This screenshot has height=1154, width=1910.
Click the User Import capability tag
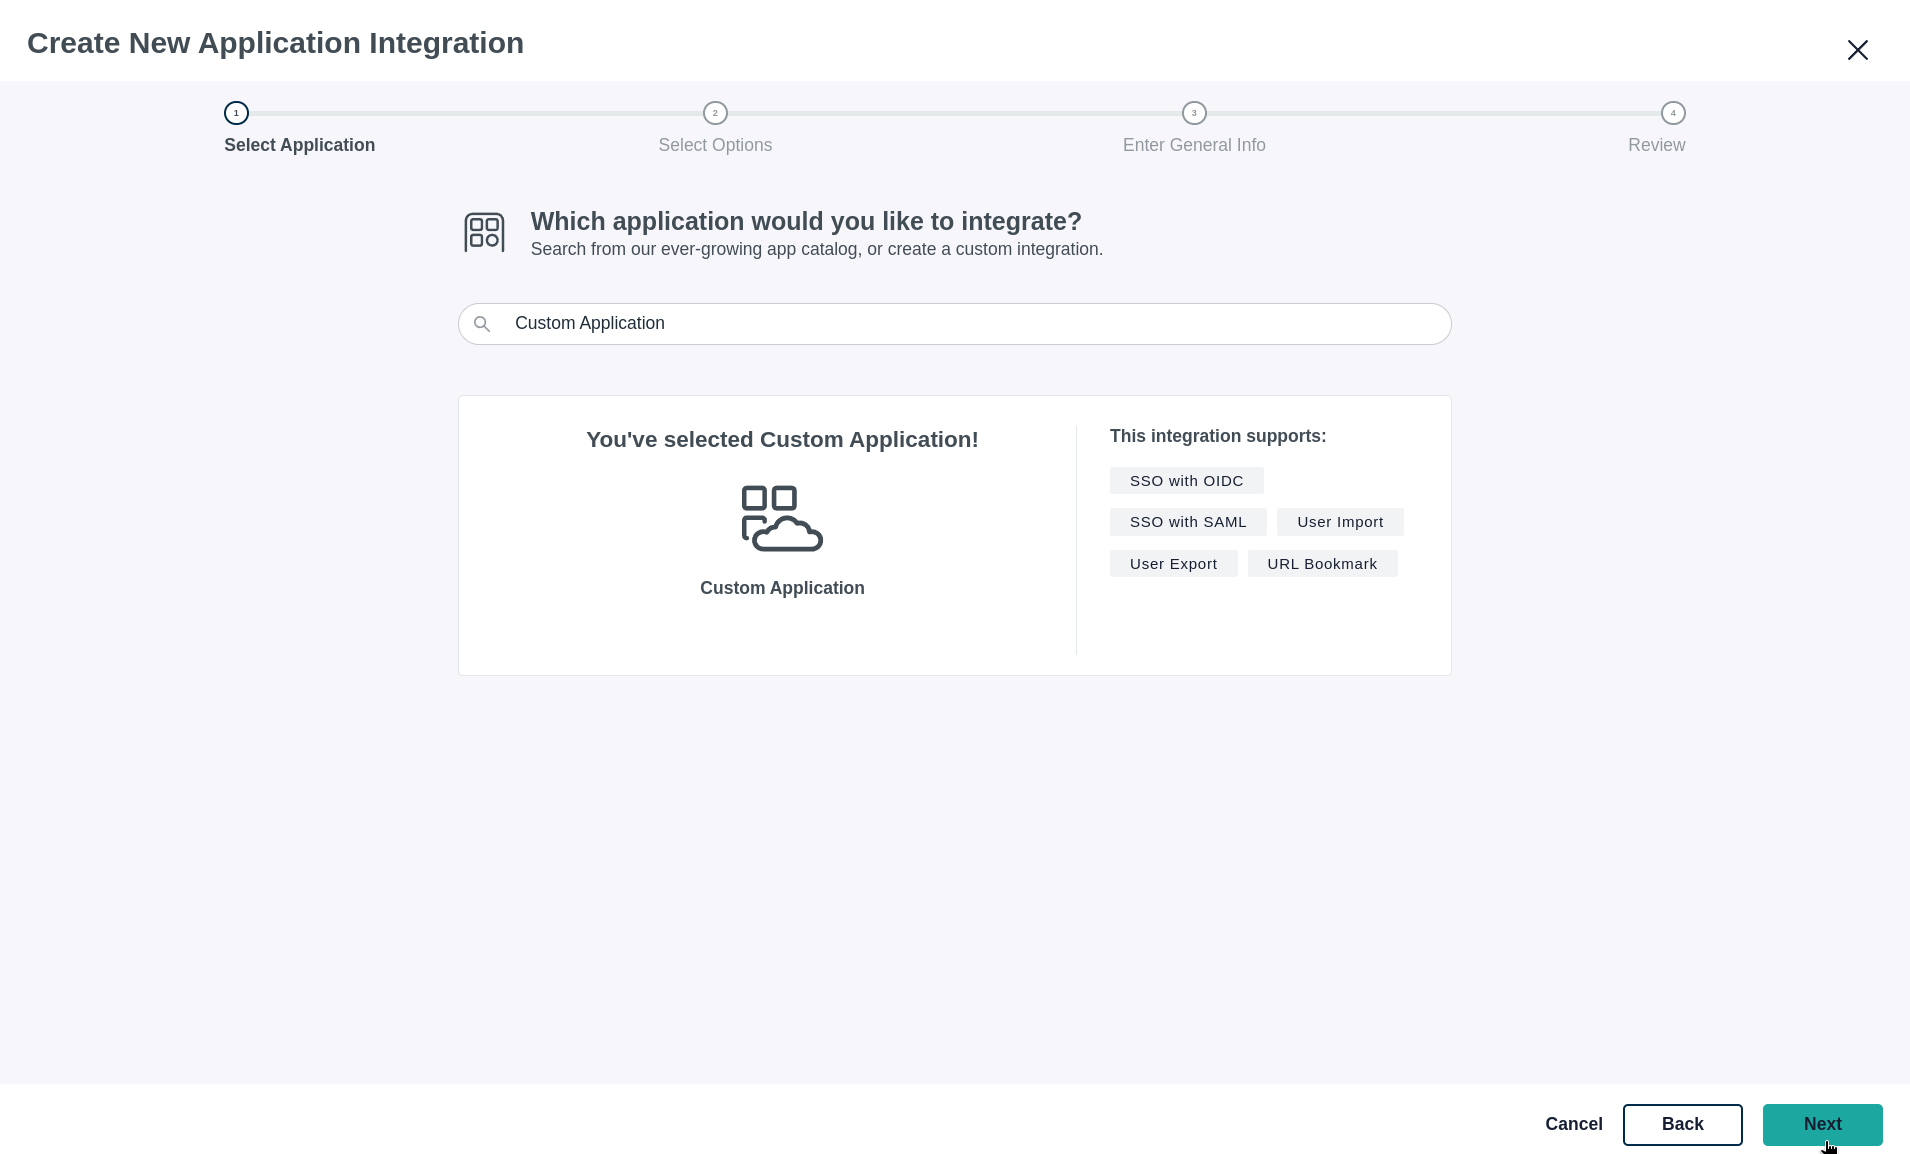coord(1340,521)
